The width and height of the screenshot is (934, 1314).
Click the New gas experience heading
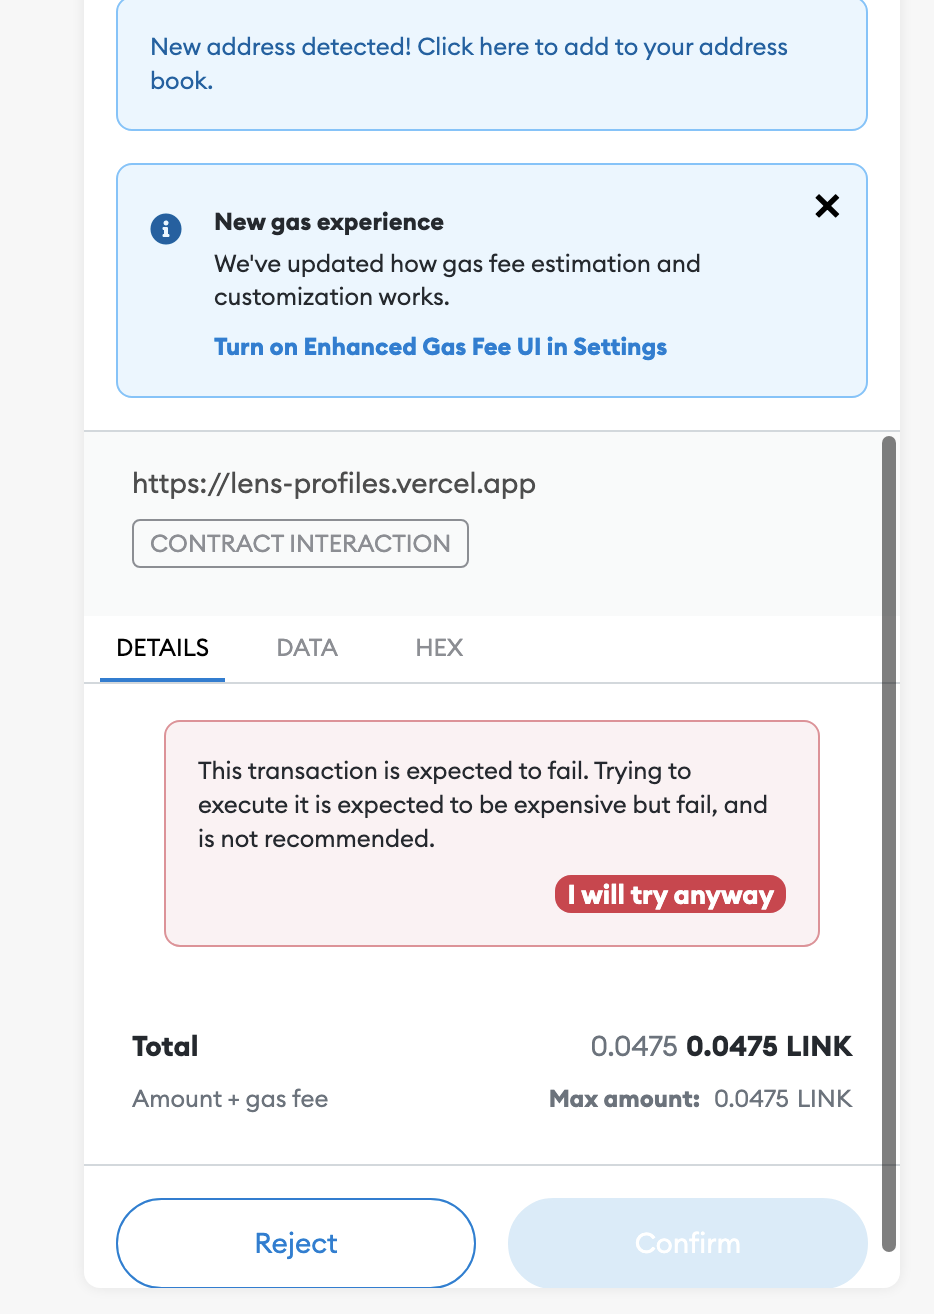[x=328, y=222]
